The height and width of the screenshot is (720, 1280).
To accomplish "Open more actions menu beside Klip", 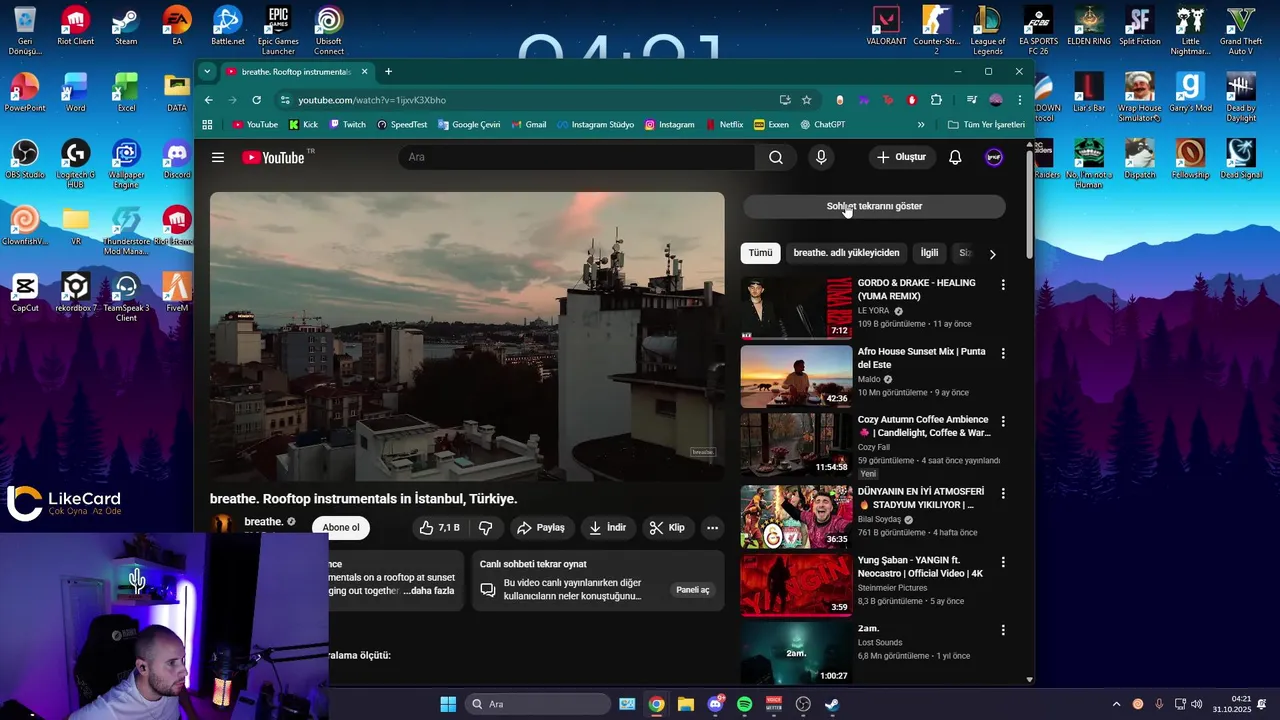I will tap(712, 527).
